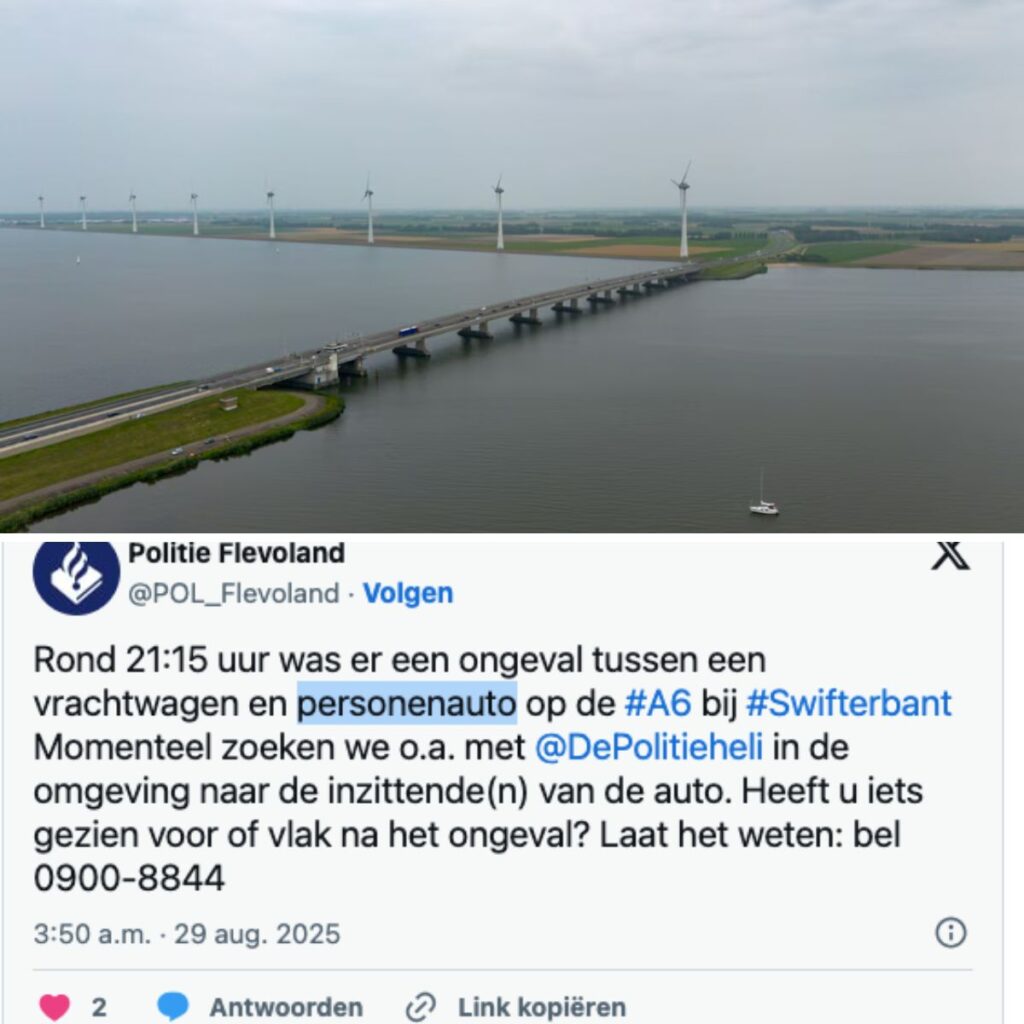Image resolution: width=1024 pixels, height=1024 pixels.
Task: Click the Antwoorden reply button
Action: pyautogui.click(x=286, y=1007)
